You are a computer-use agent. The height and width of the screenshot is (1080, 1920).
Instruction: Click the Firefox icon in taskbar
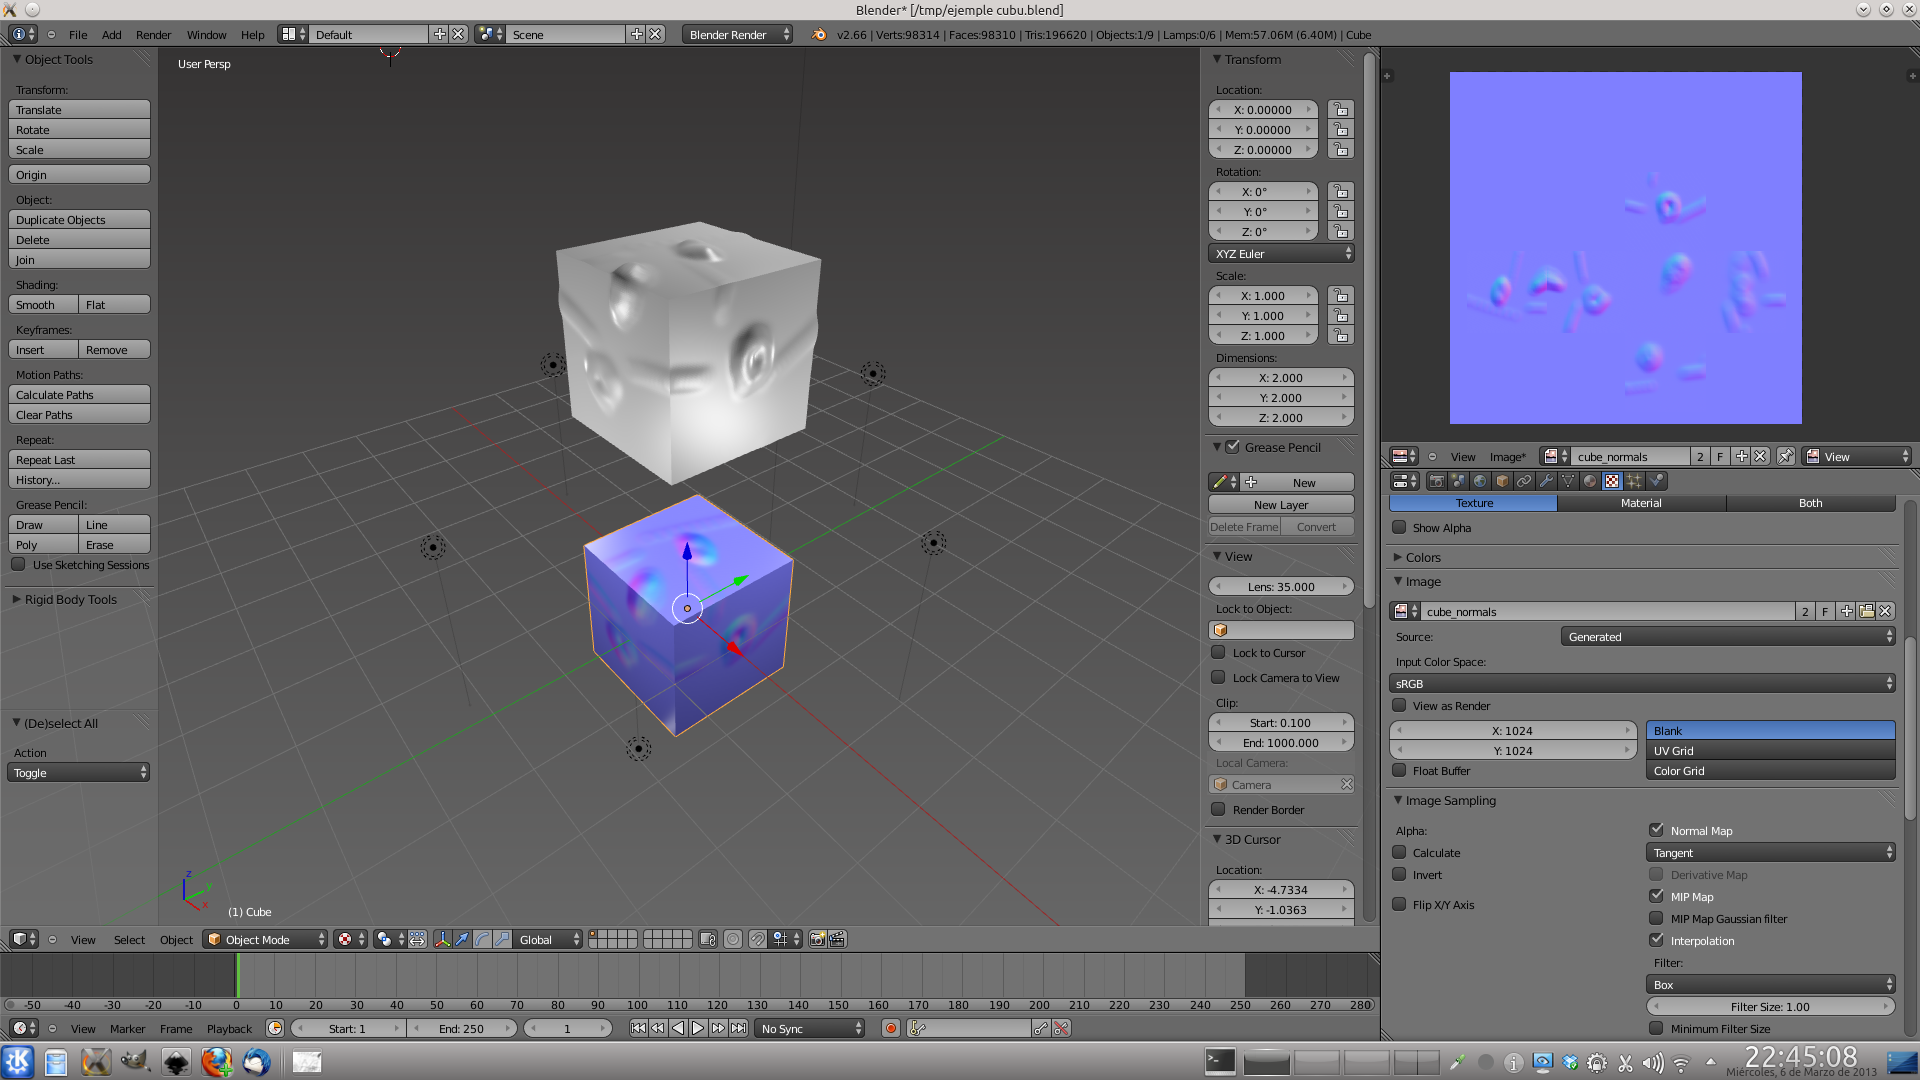(x=216, y=1061)
